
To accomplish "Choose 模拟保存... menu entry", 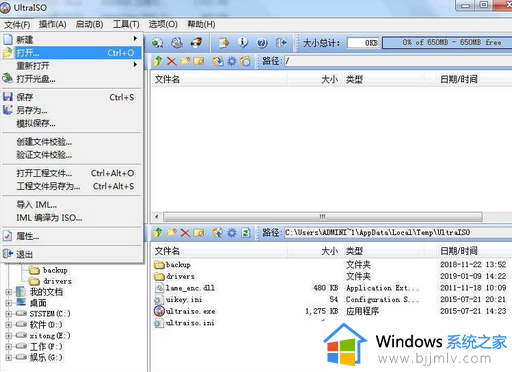I will point(72,123).
